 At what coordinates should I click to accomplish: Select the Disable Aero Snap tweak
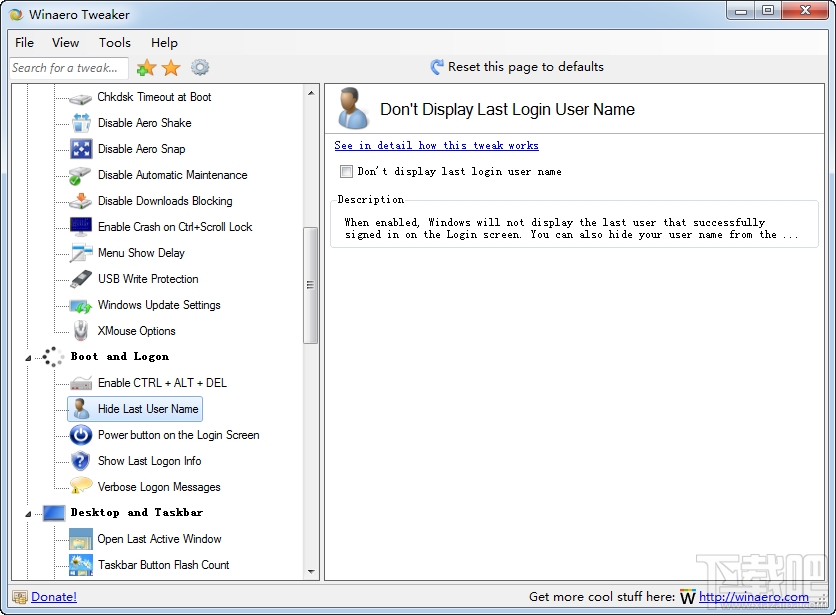coord(142,149)
